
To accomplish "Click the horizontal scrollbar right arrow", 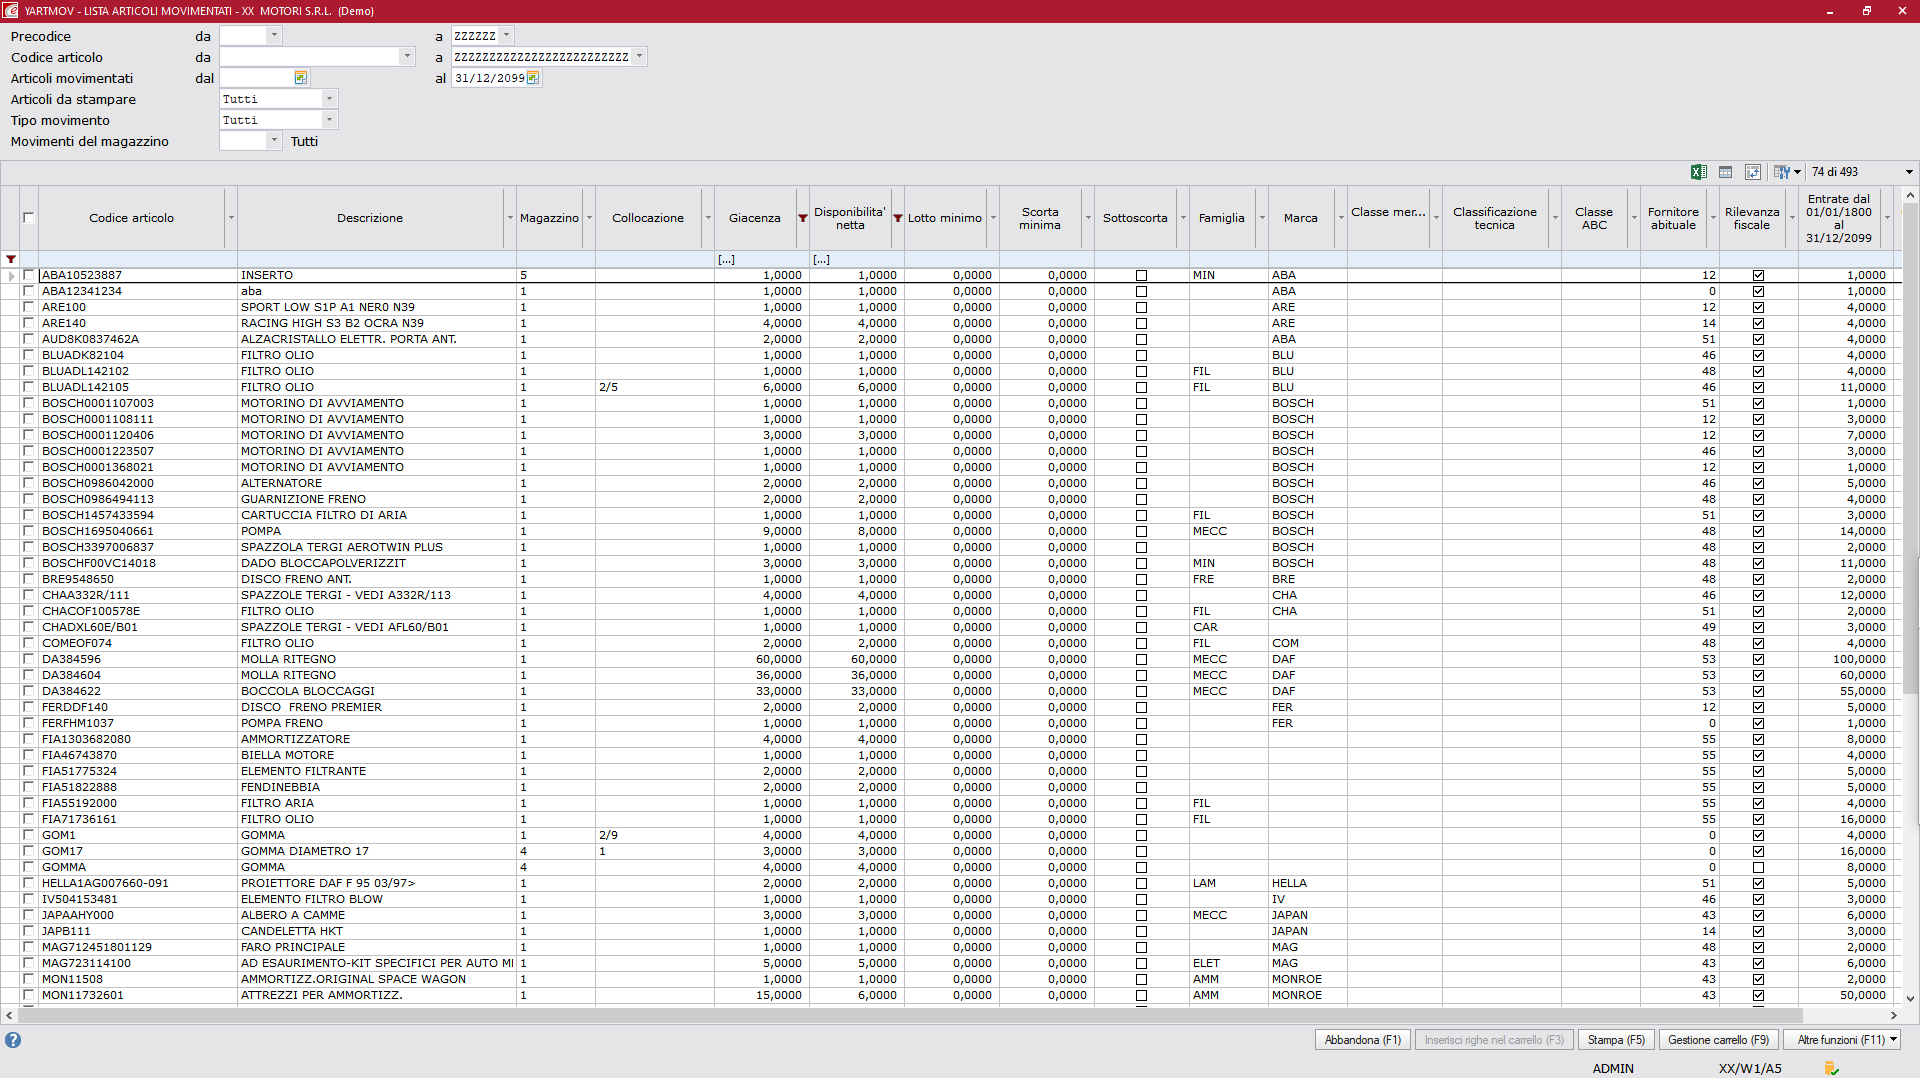I will [x=1893, y=1015].
